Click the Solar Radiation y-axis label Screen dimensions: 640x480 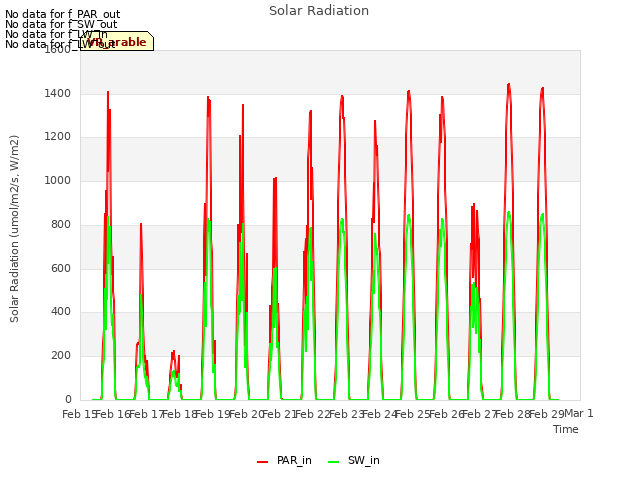tap(14, 229)
